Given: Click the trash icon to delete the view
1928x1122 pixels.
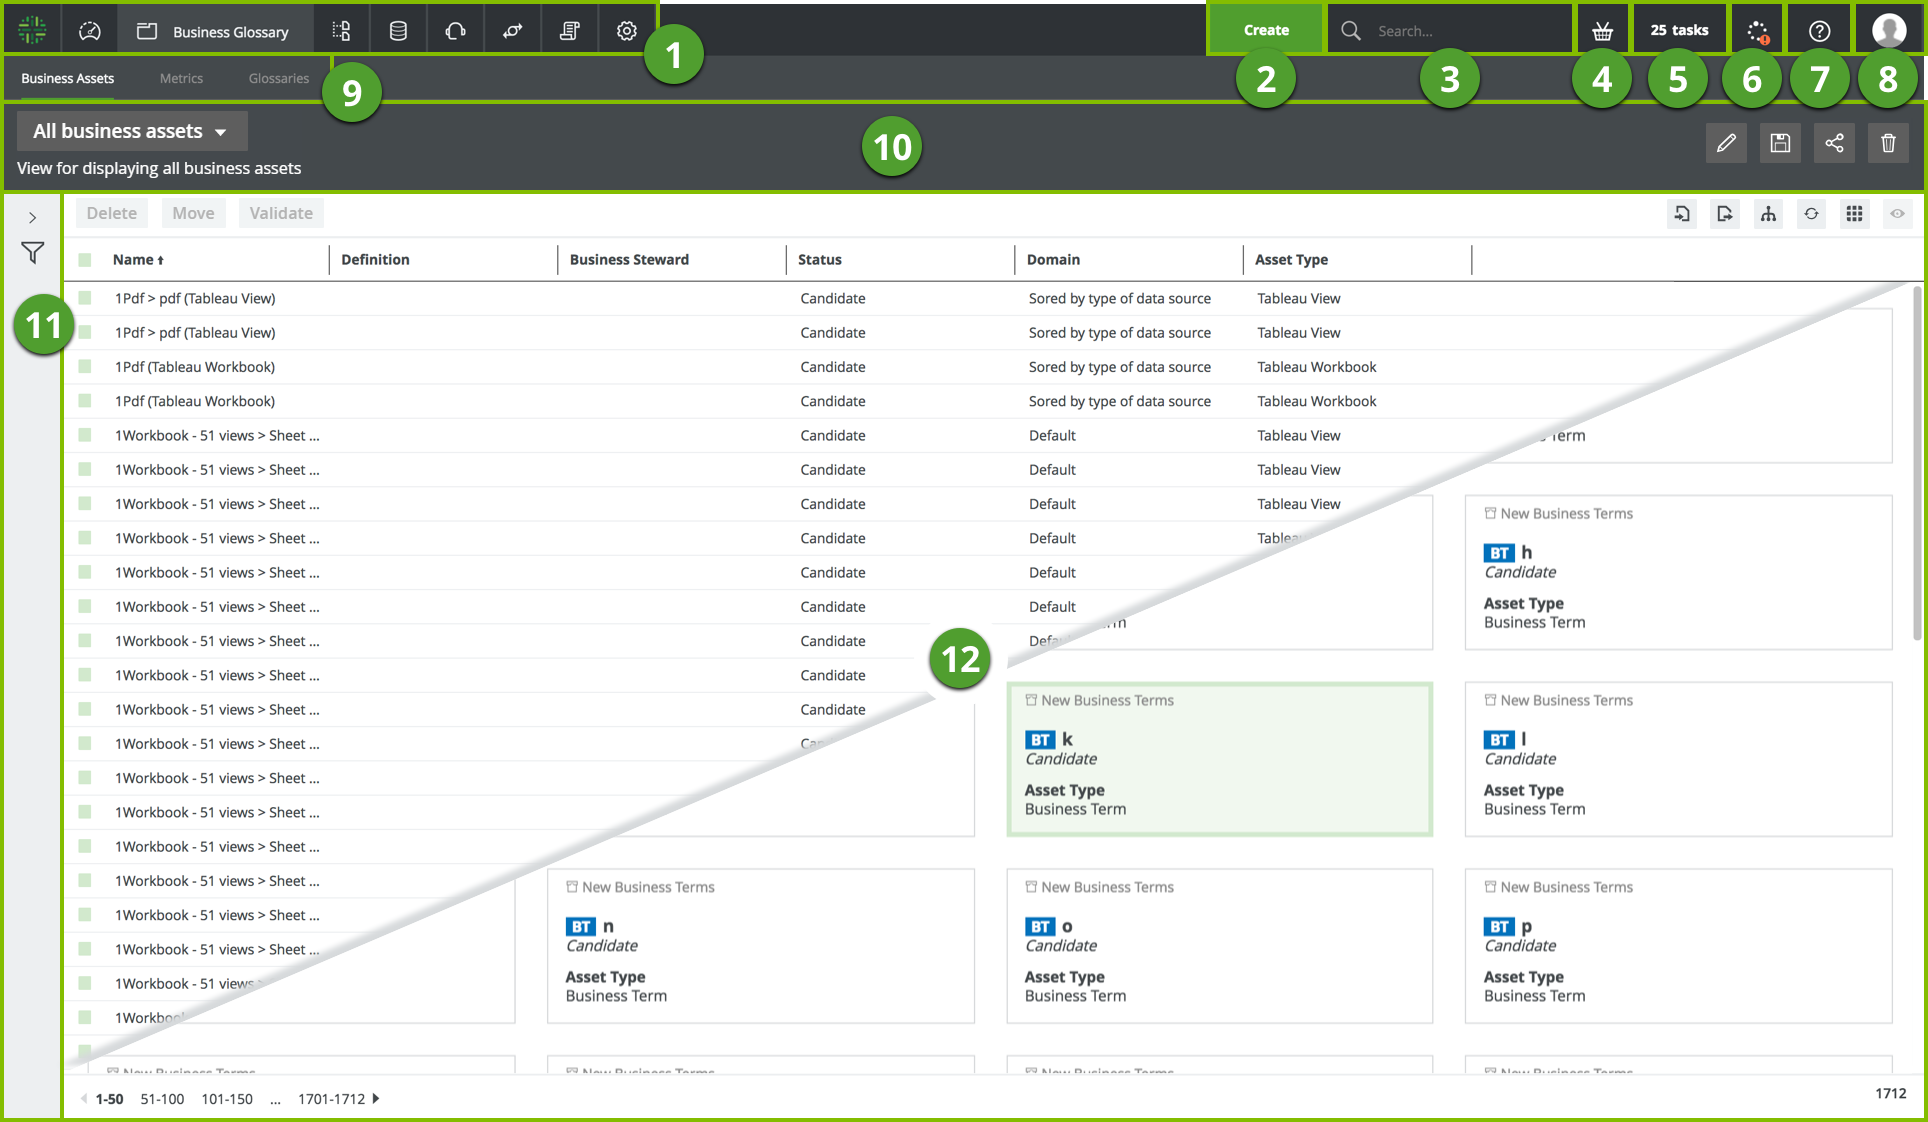Looking at the screenshot, I should (1888, 143).
